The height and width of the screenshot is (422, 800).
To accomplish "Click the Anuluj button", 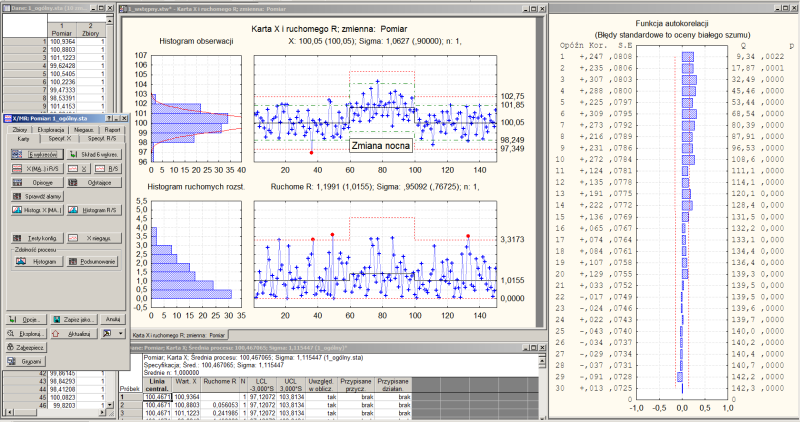I will point(112,318).
